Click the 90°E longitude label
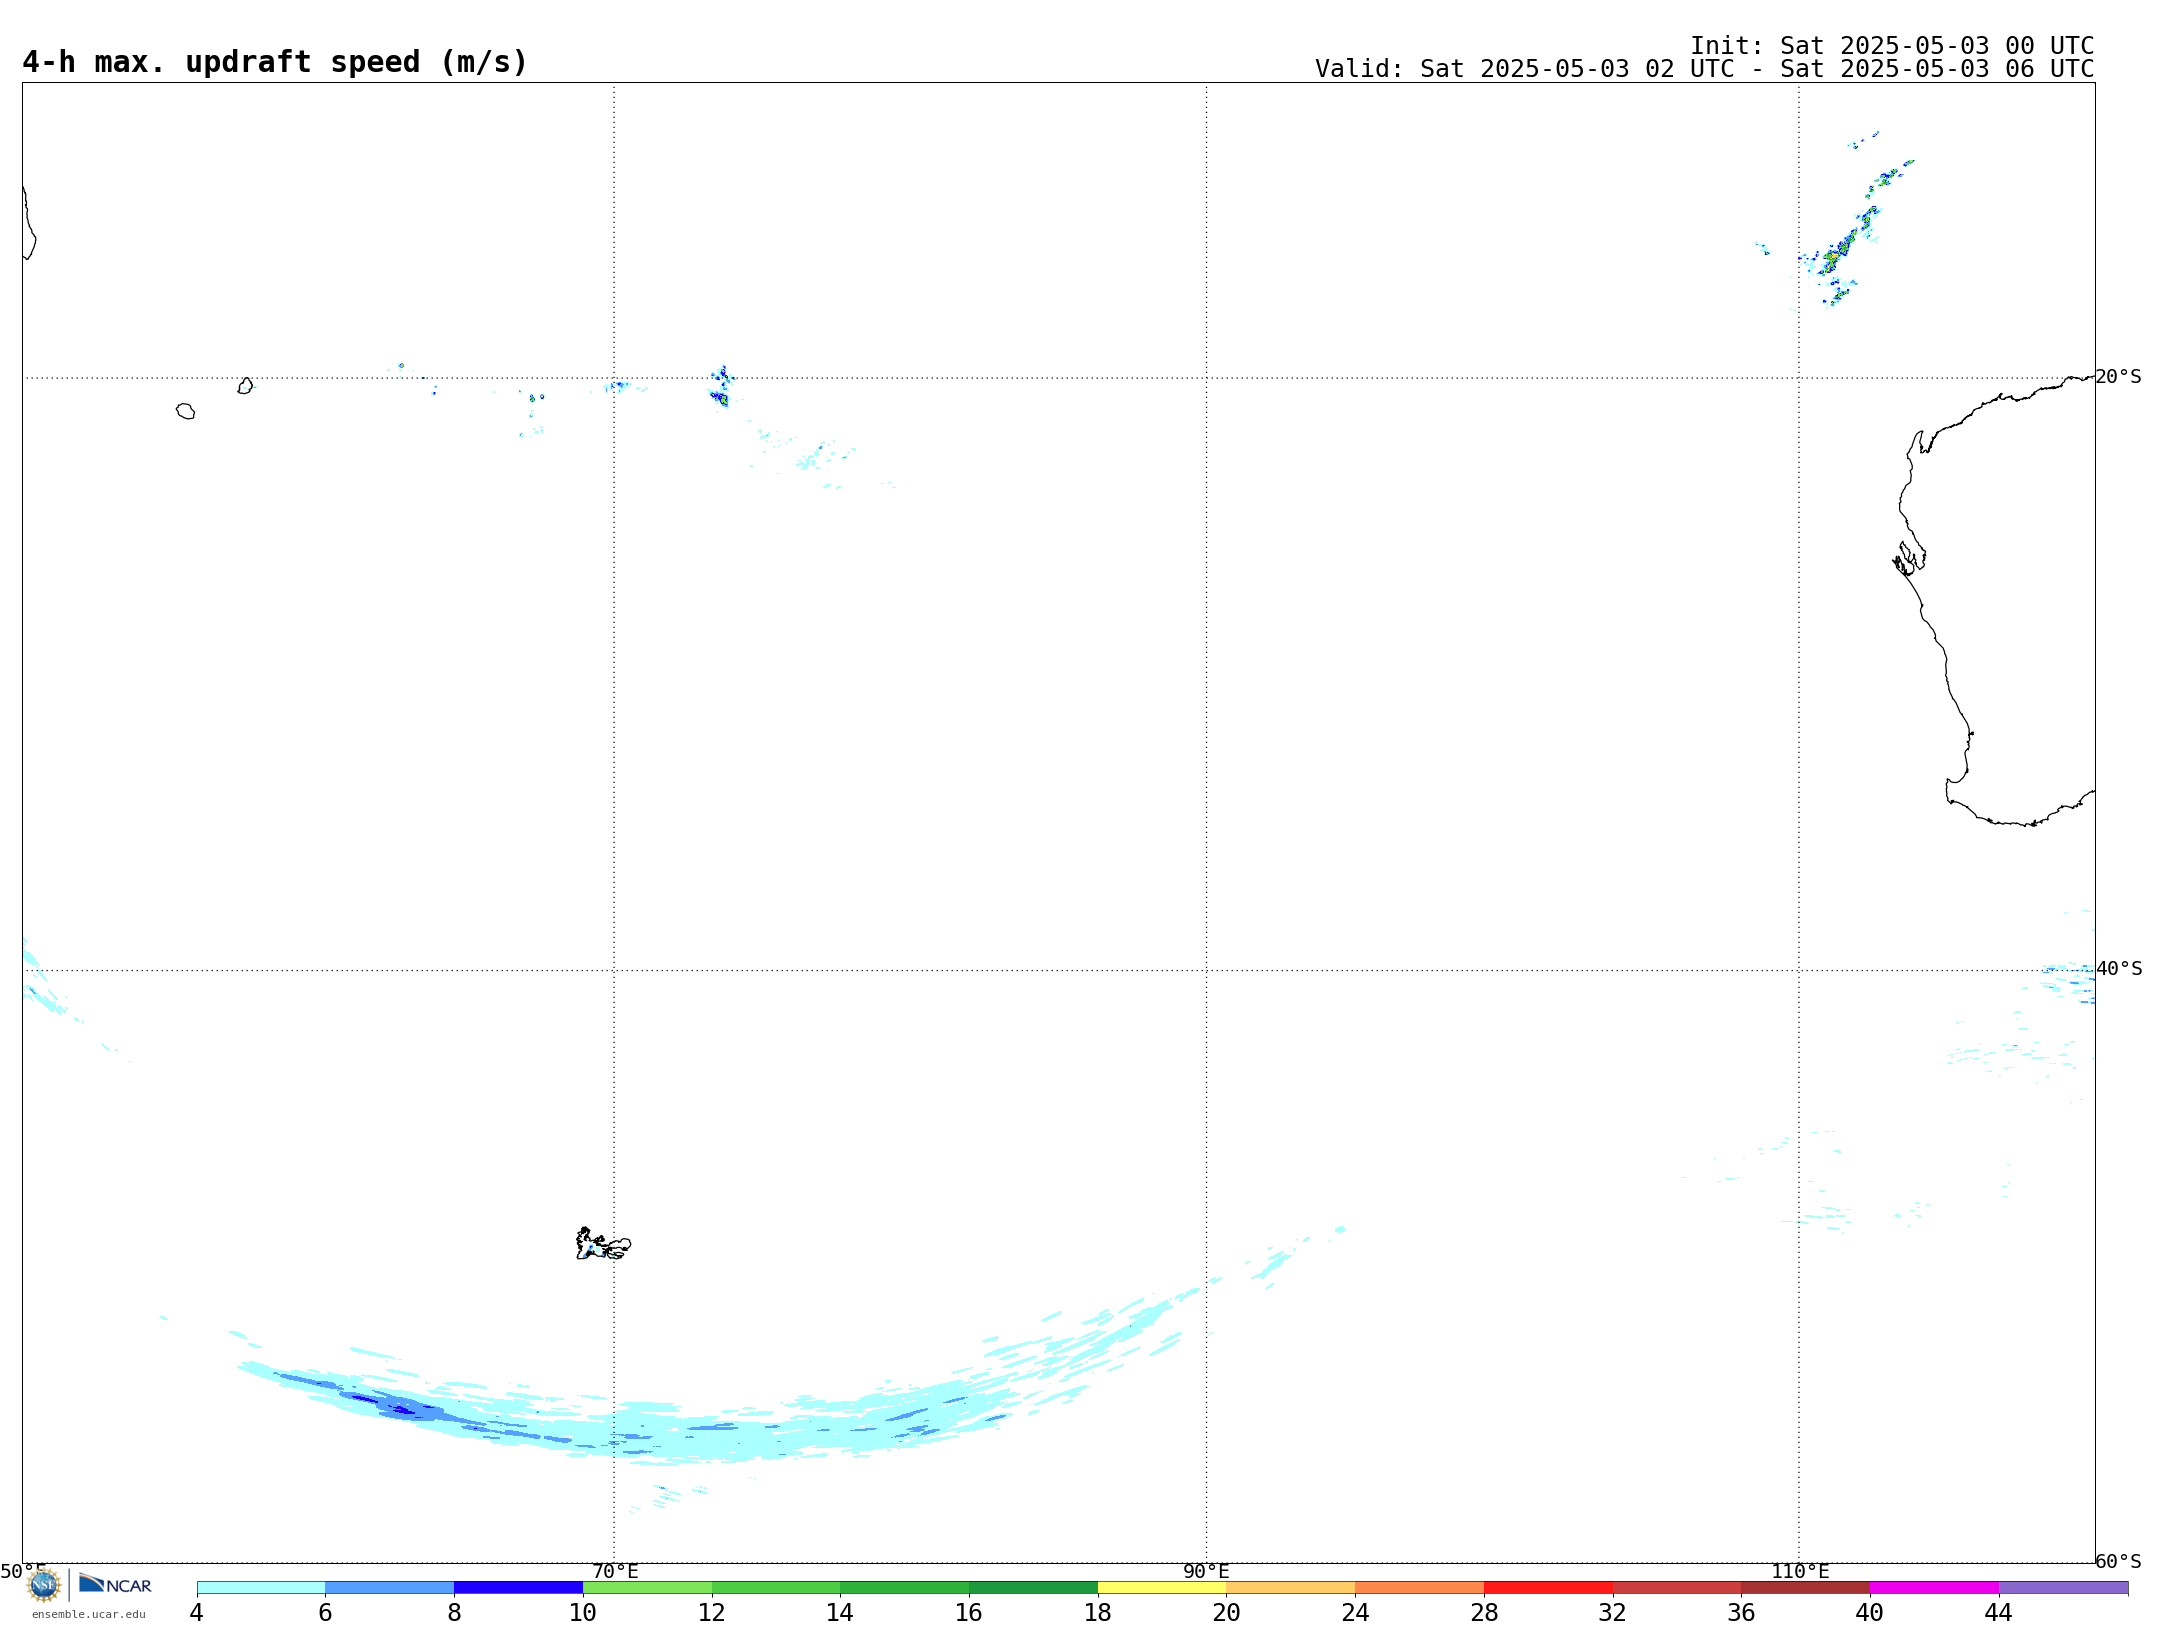Screen dimensions: 2160x1626 (x=1207, y=1572)
